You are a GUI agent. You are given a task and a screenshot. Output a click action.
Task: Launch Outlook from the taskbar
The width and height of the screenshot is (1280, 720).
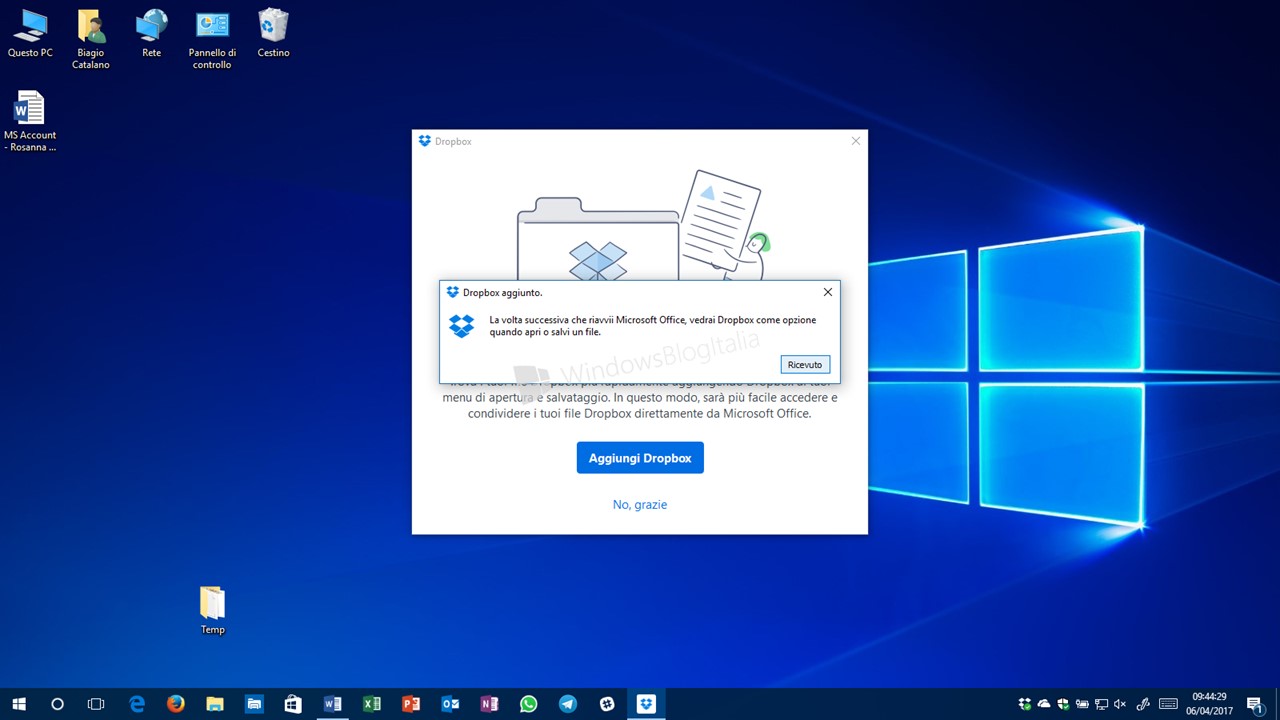[450, 704]
